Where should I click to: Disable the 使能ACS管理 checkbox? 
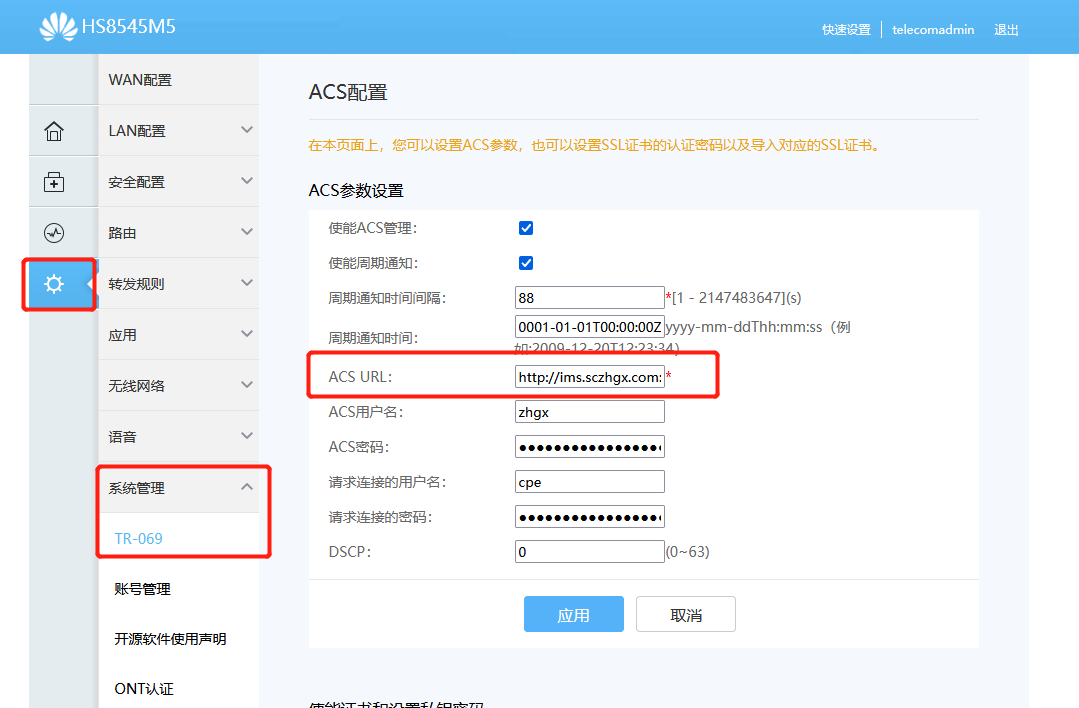click(x=526, y=228)
